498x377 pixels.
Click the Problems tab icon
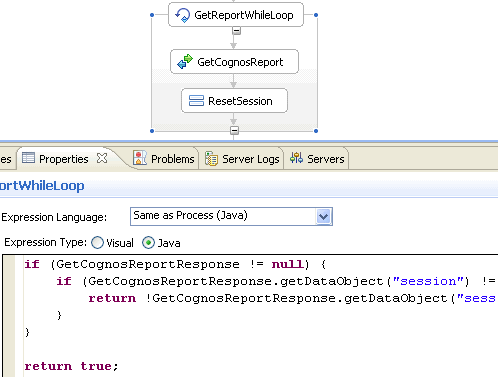point(140,158)
